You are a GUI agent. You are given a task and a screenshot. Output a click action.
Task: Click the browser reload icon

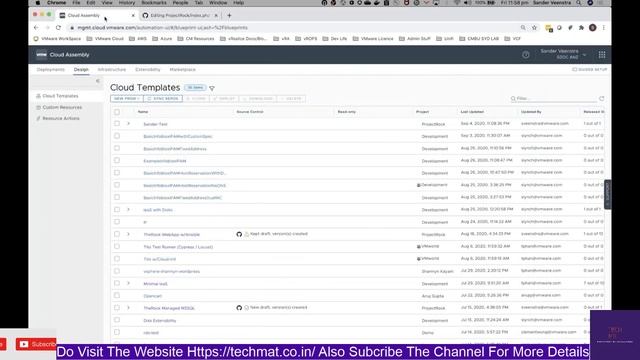click(58, 28)
